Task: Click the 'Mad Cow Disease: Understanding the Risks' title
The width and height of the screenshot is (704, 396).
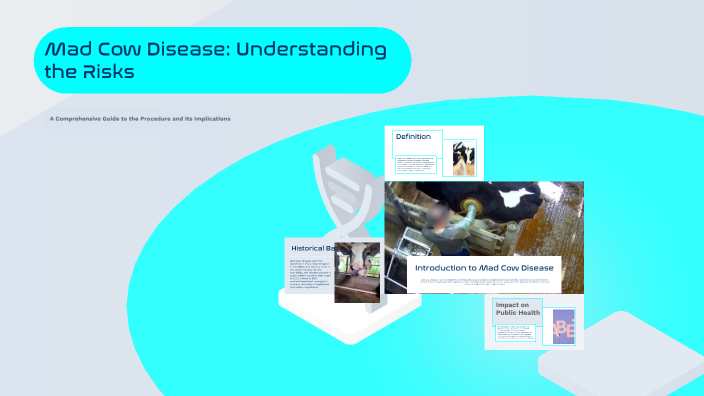Action: (x=216, y=60)
